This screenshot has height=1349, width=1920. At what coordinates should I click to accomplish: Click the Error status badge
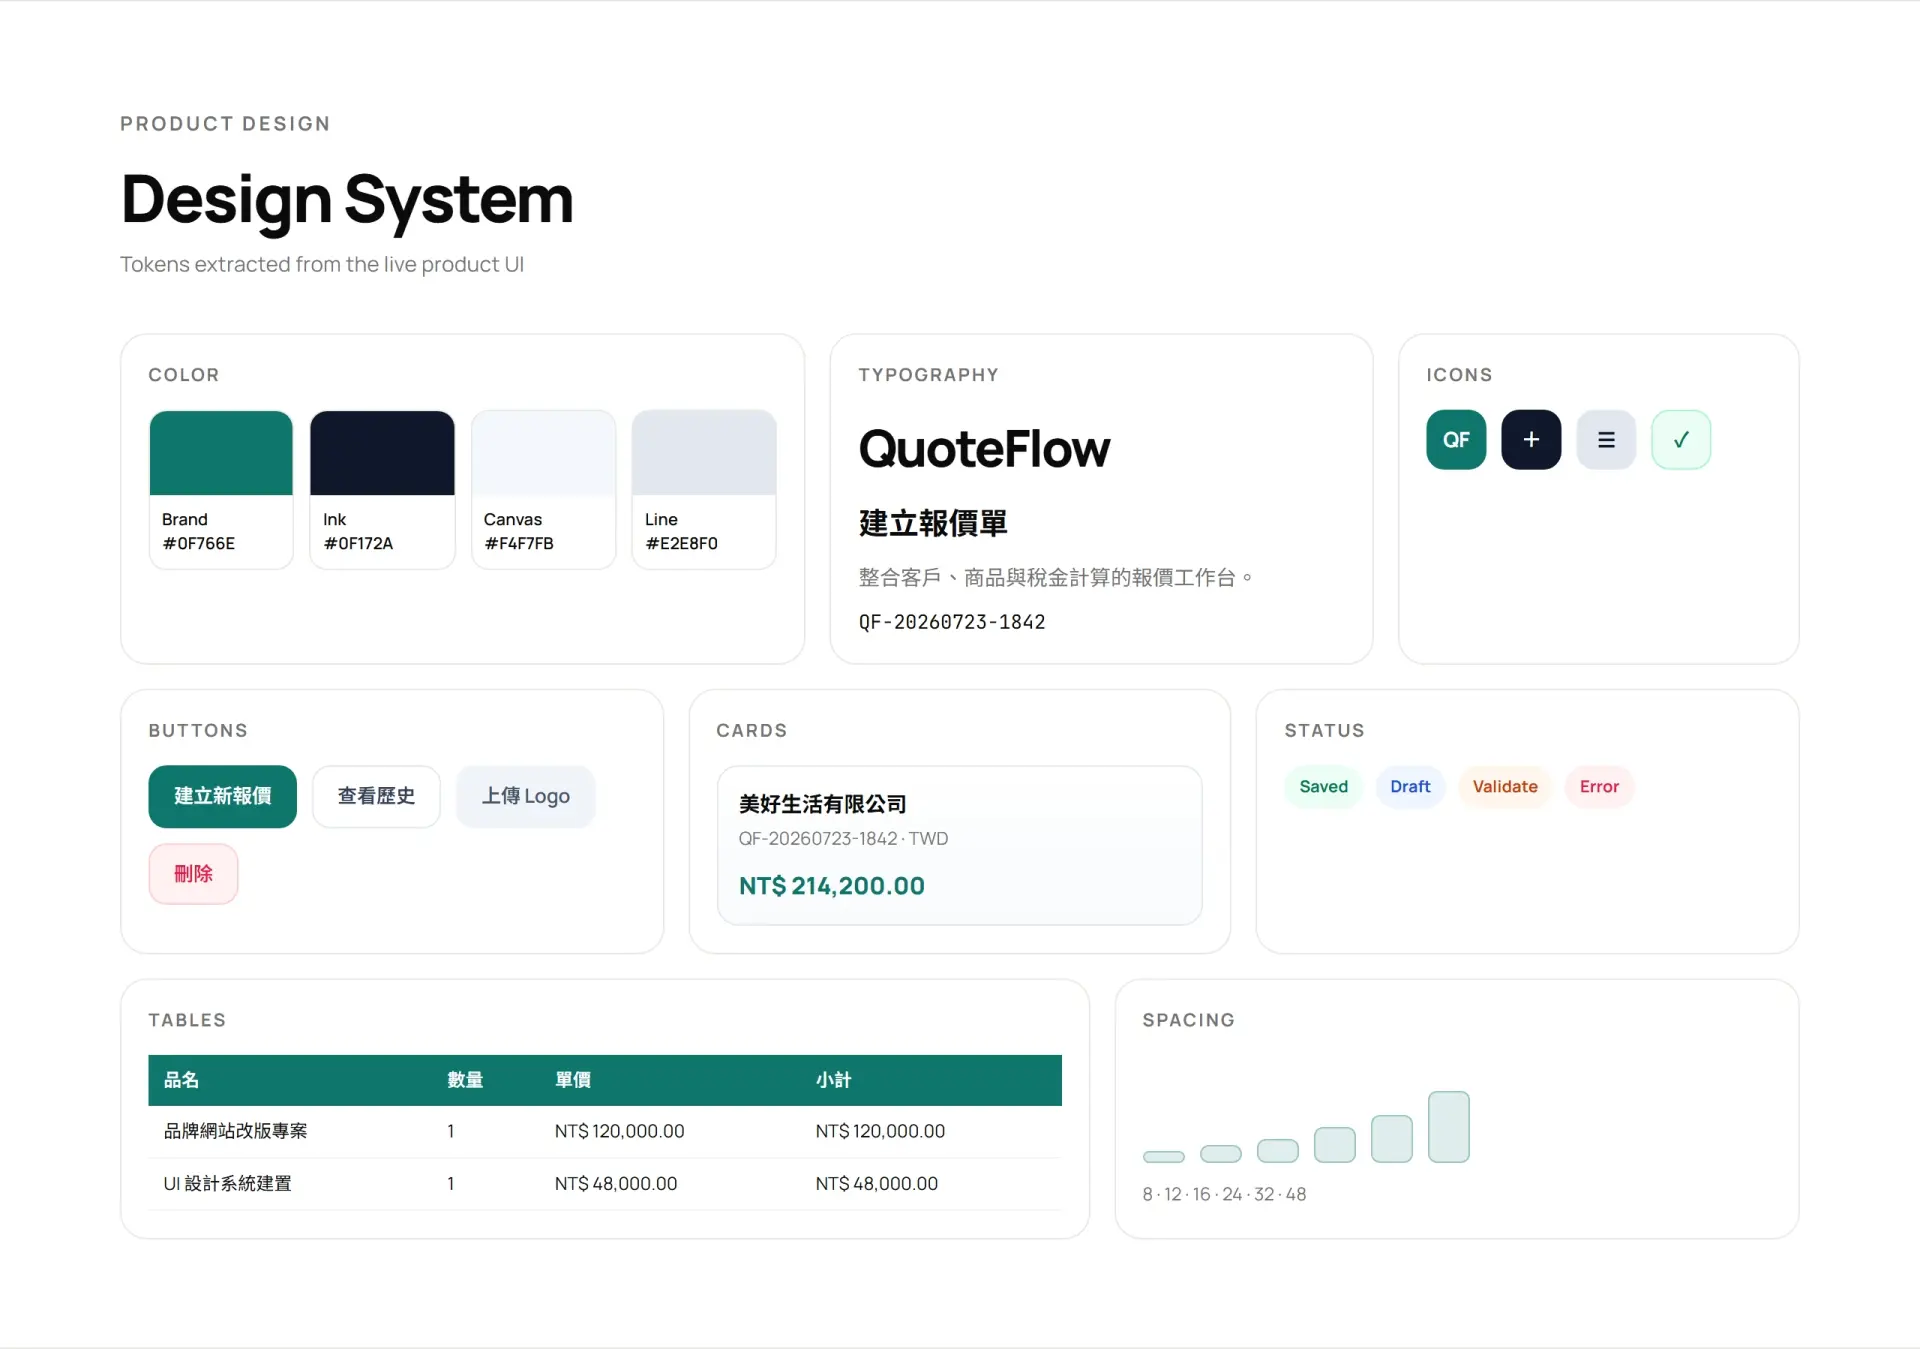(1599, 787)
